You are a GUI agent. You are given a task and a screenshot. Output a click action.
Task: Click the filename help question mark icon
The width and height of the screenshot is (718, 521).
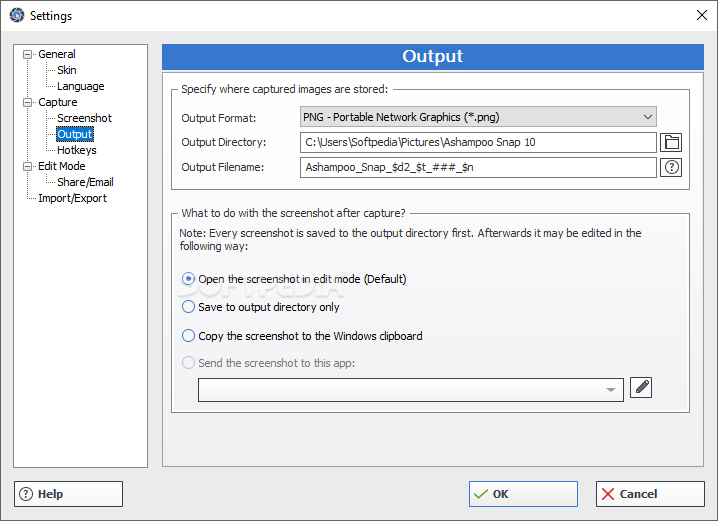tap(672, 167)
